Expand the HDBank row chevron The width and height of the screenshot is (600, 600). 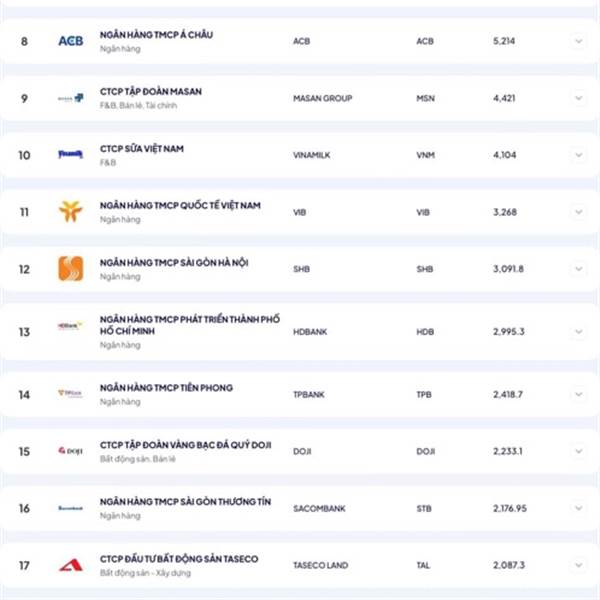pos(578,331)
